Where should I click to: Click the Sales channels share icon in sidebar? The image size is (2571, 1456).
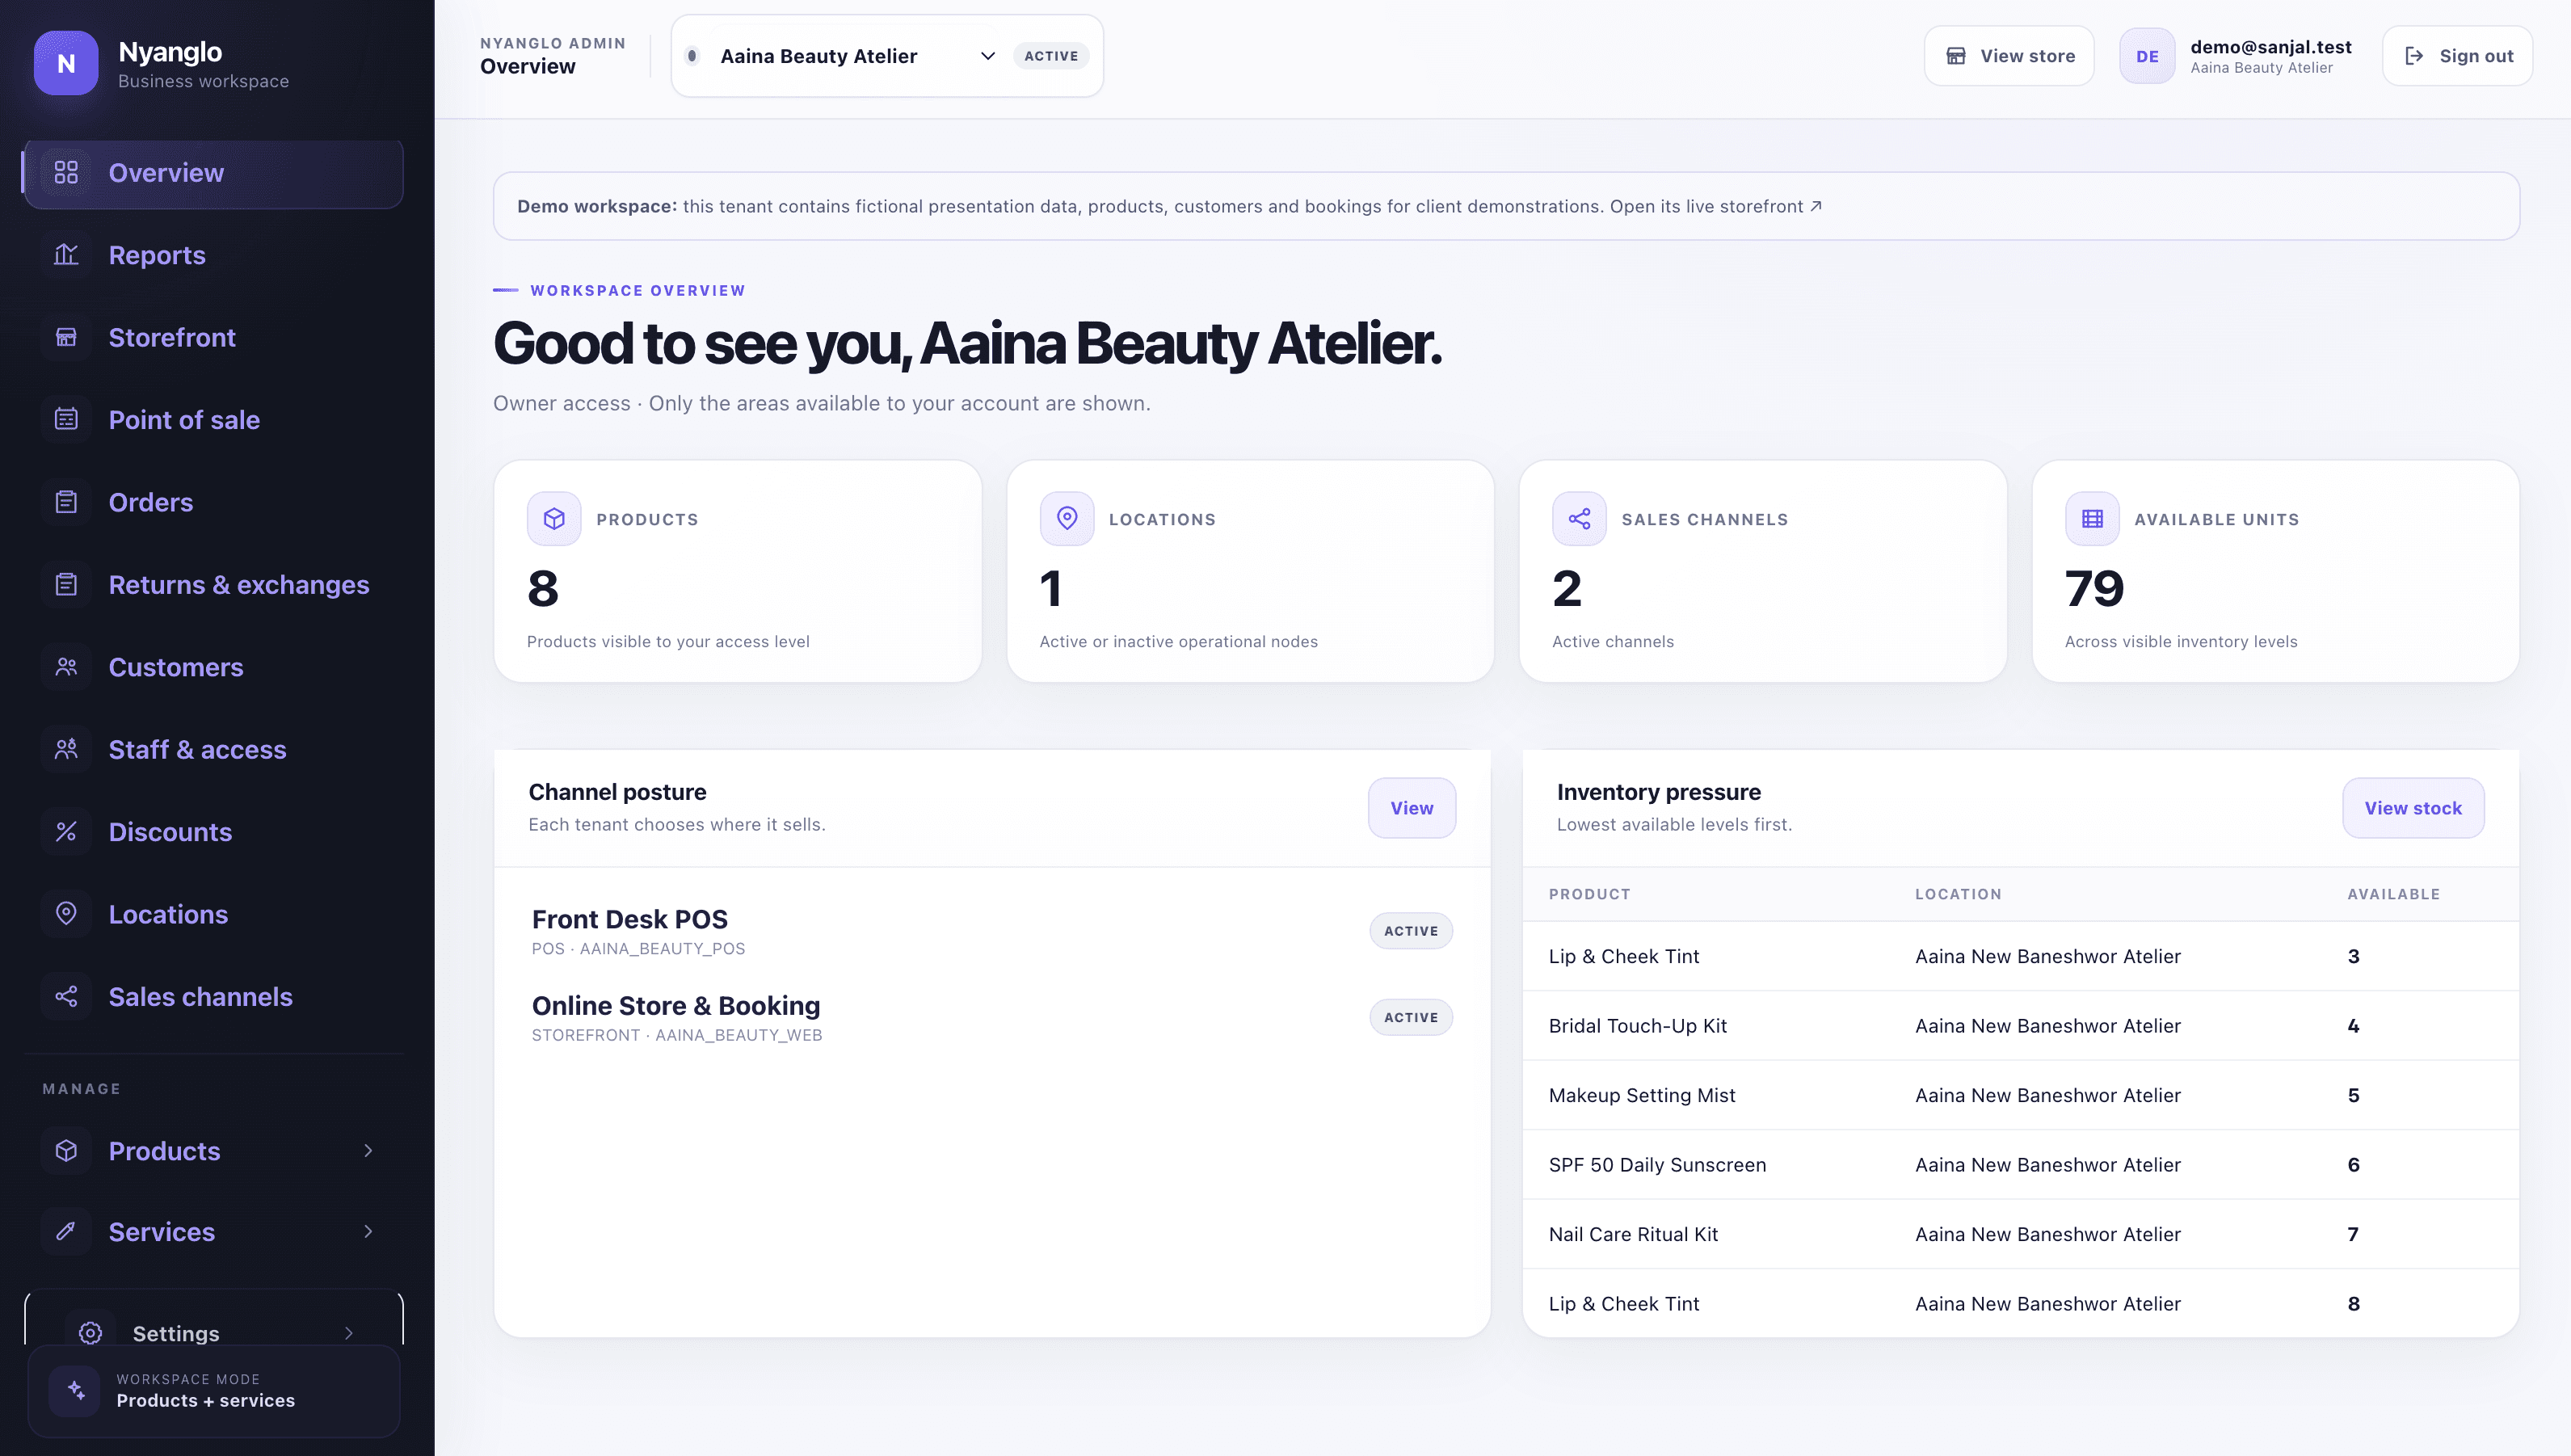click(x=66, y=997)
